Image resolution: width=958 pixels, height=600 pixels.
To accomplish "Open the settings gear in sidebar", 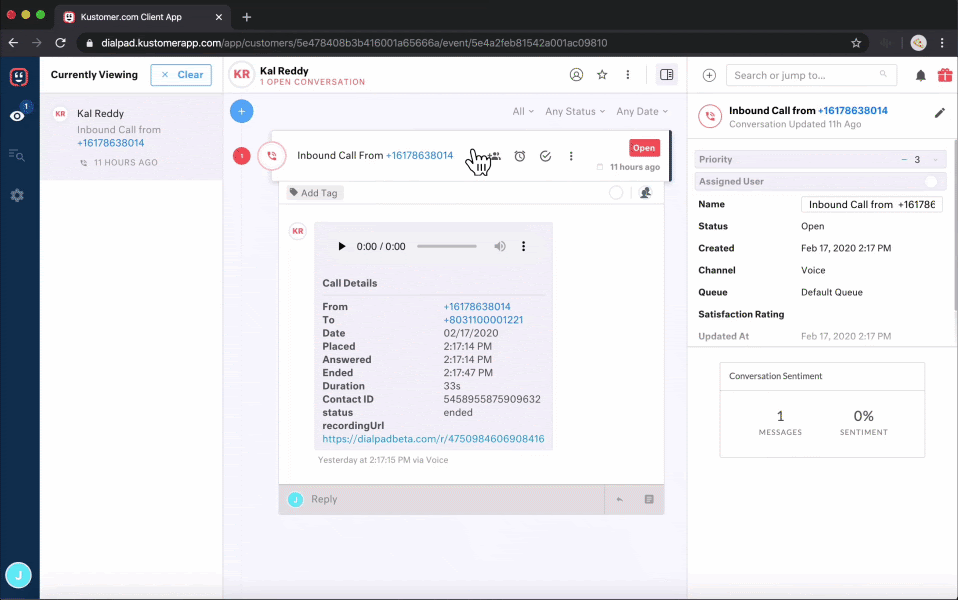I will (x=17, y=196).
